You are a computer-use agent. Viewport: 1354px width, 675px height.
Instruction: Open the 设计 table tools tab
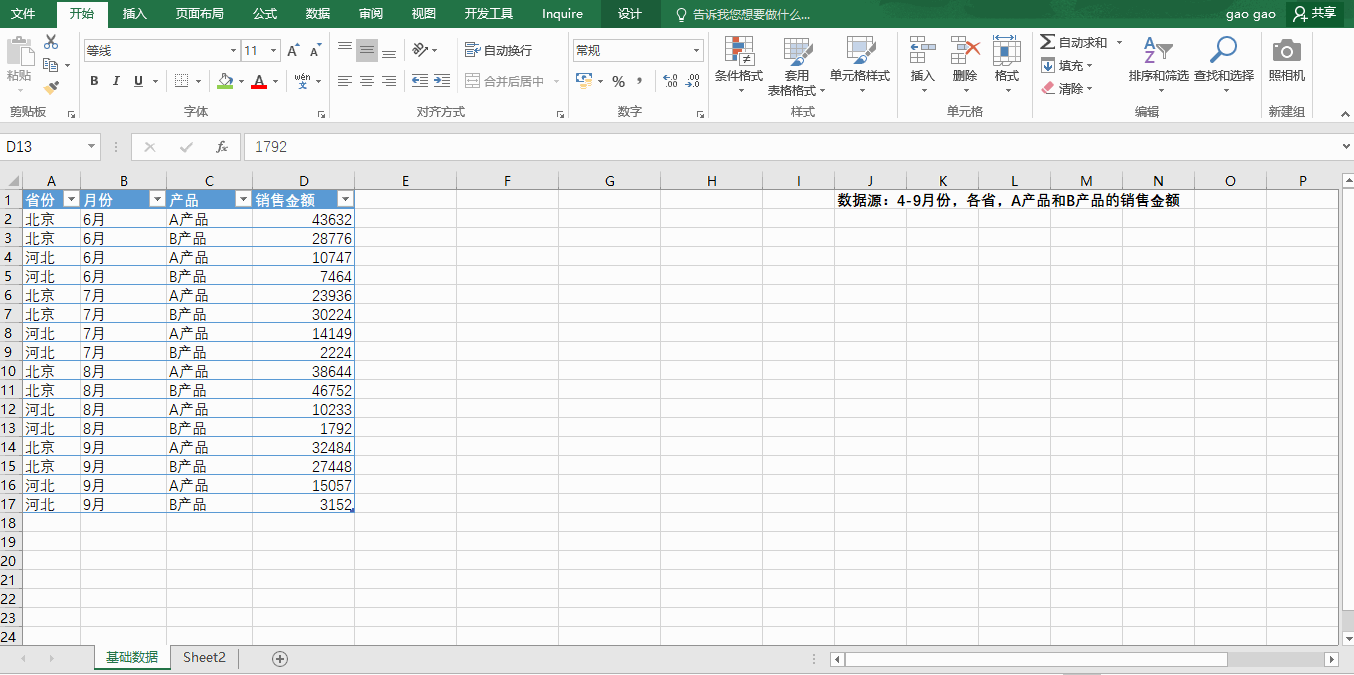tap(630, 14)
